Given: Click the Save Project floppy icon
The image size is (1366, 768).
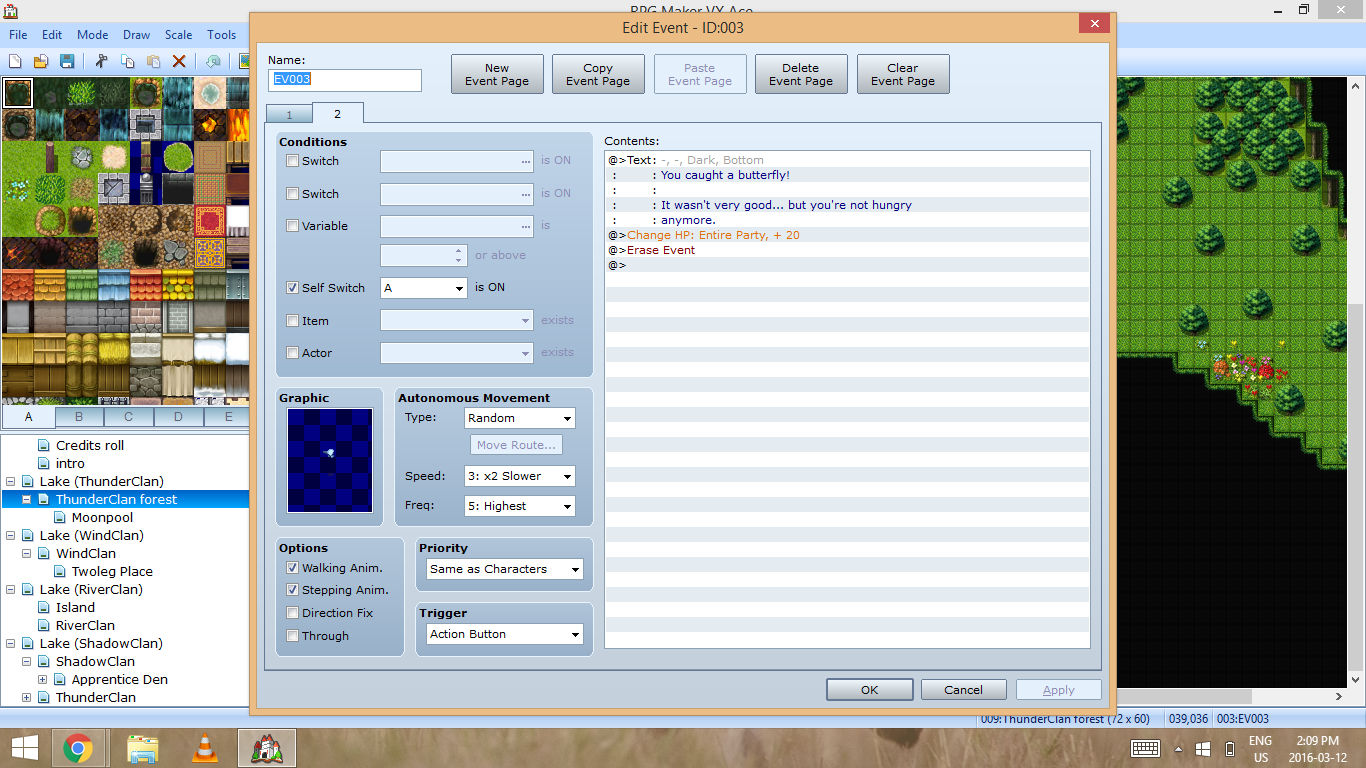Looking at the screenshot, I should (x=67, y=61).
